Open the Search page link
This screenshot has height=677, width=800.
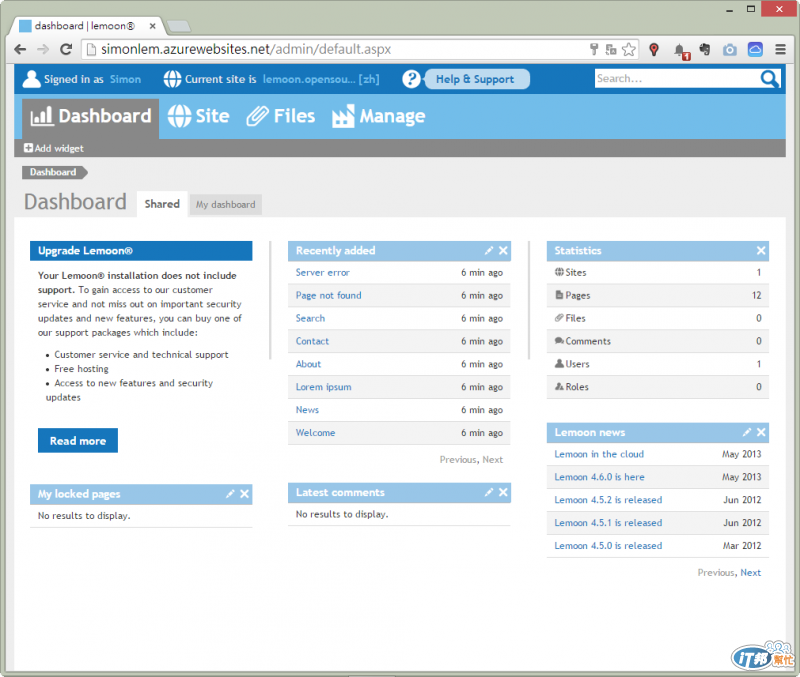click(310, 318)
